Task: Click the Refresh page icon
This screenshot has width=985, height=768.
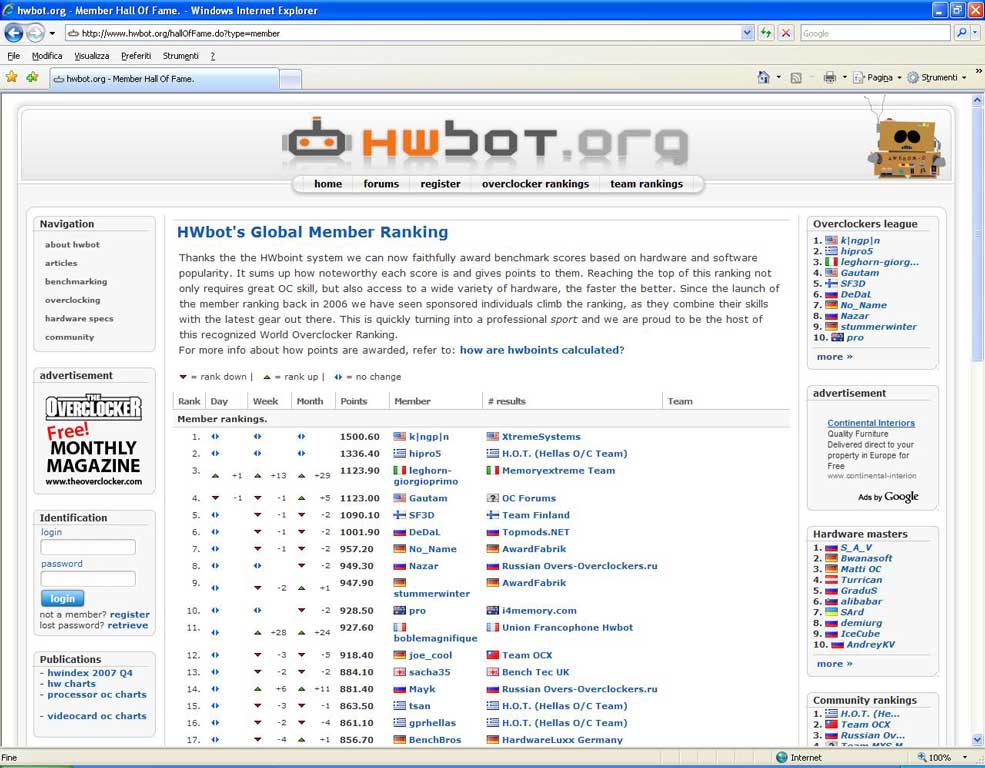Action: tap(766, 33)
